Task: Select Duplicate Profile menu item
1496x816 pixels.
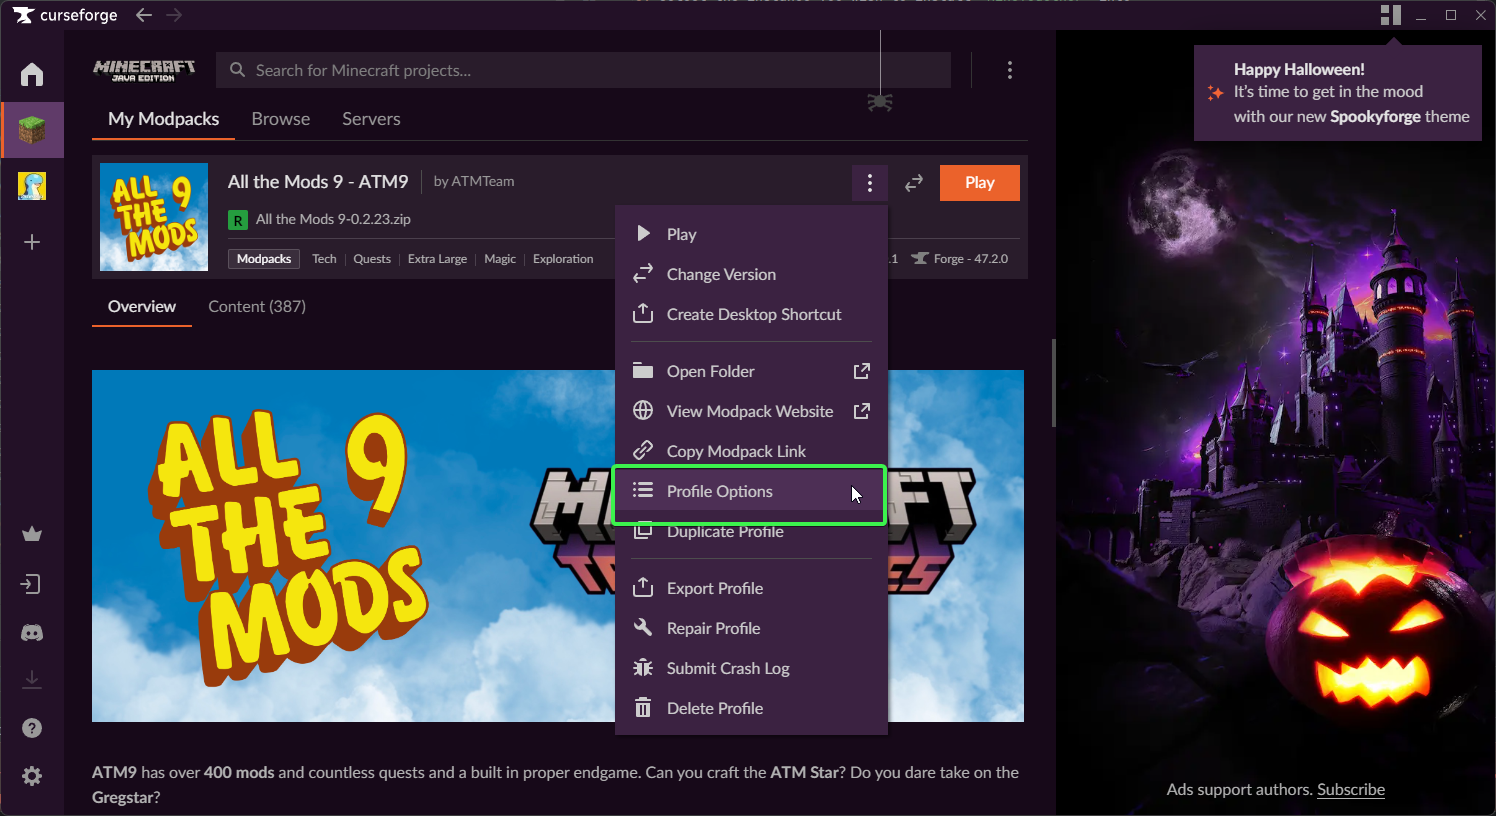Action: coord(751,533)
